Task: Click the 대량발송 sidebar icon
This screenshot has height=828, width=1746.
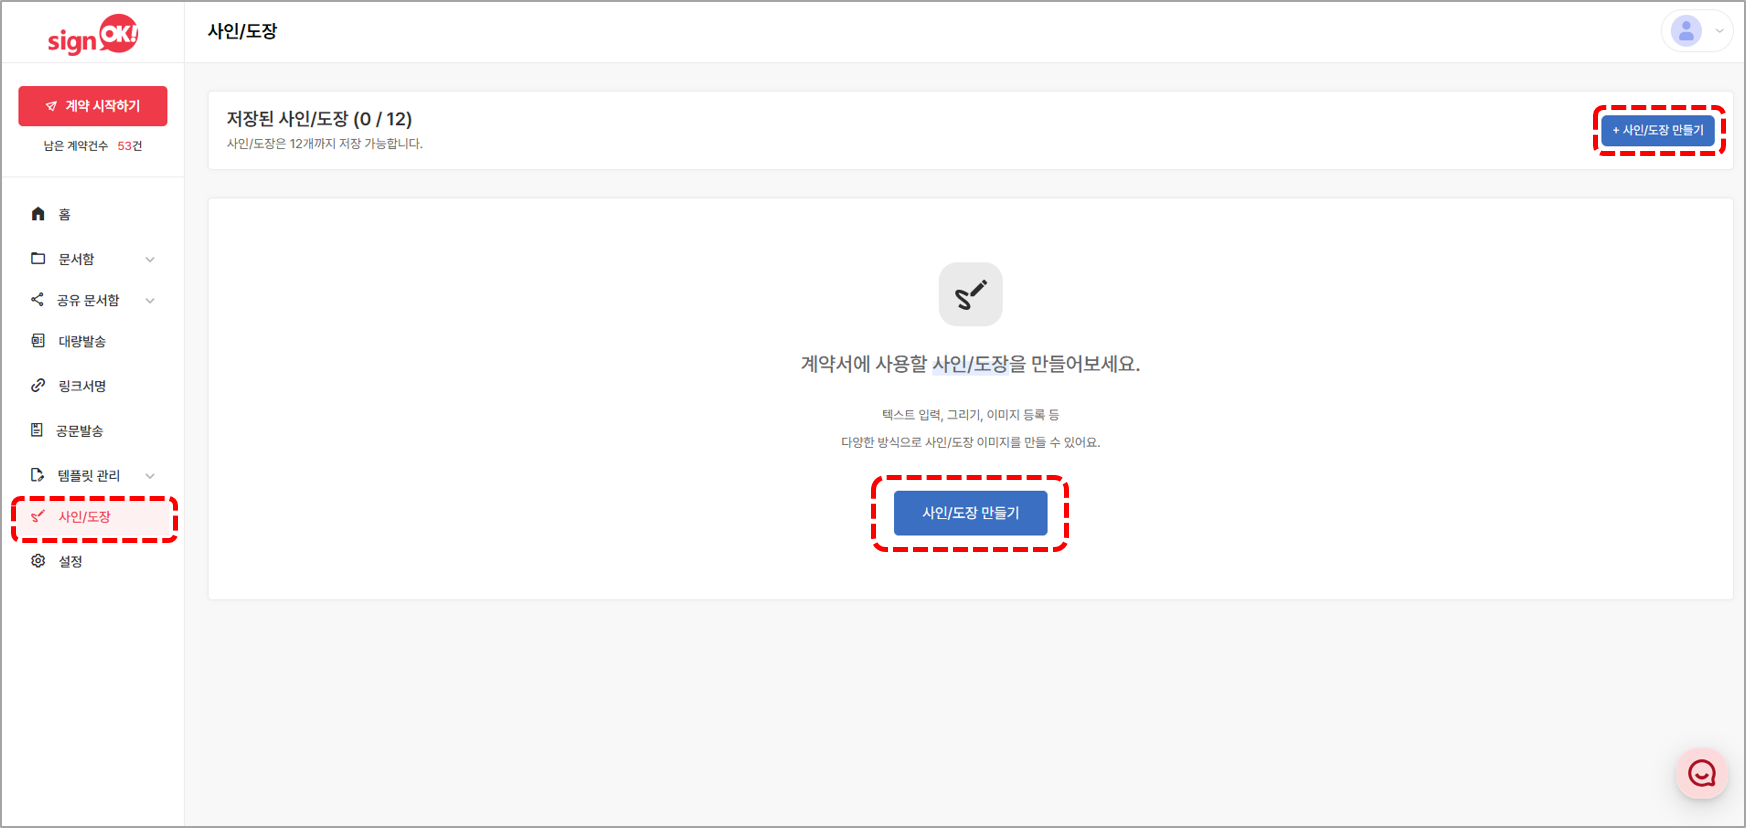Action: [38, 341]
